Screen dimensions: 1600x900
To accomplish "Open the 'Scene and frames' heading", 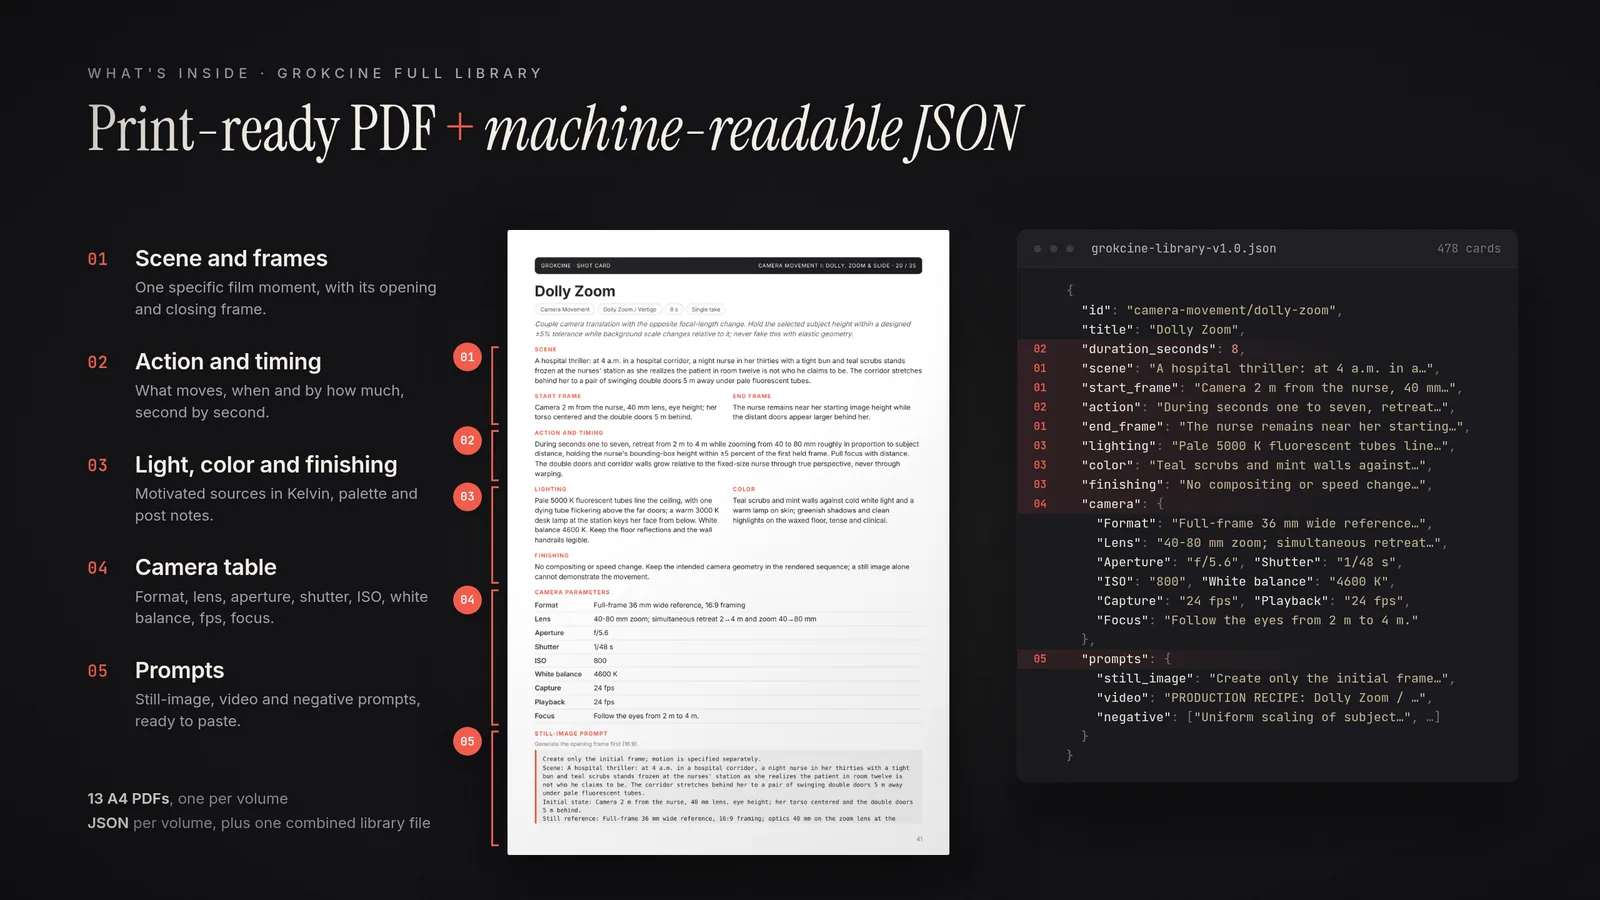I will pyautogui.click(x=231, y=258).
